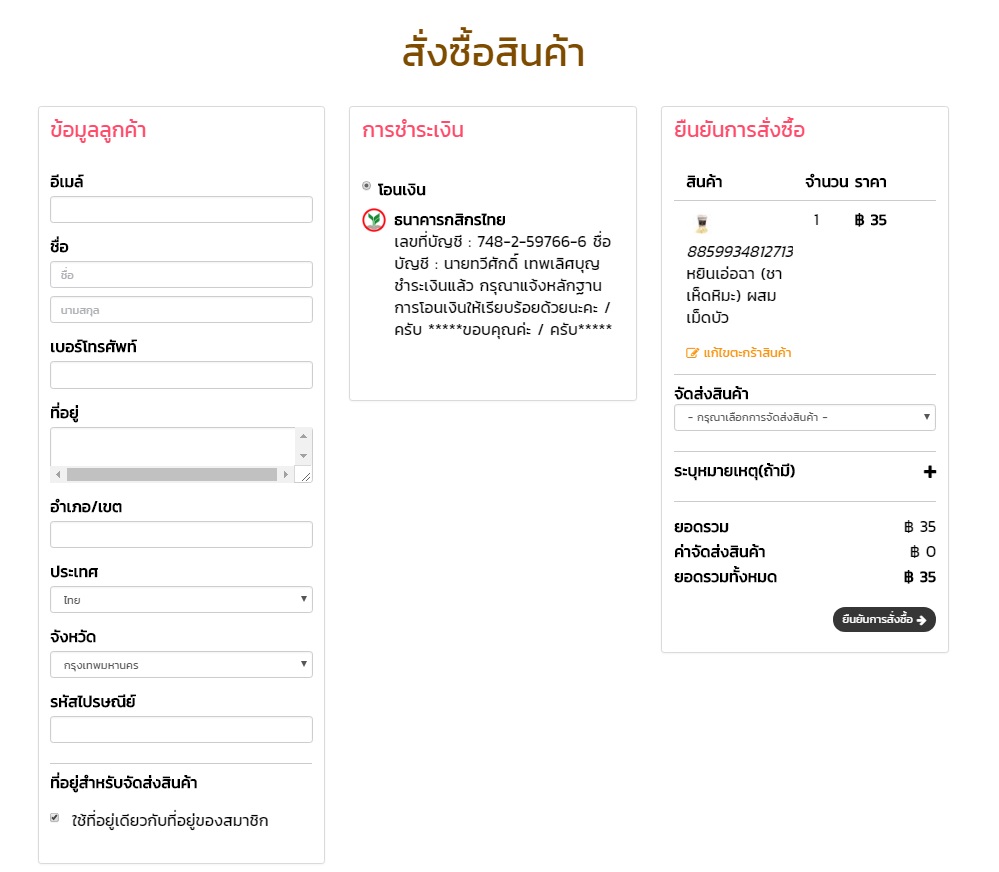Open the ประเทศ country dropdown
999x872 pixels.
(x=181, y=600)
